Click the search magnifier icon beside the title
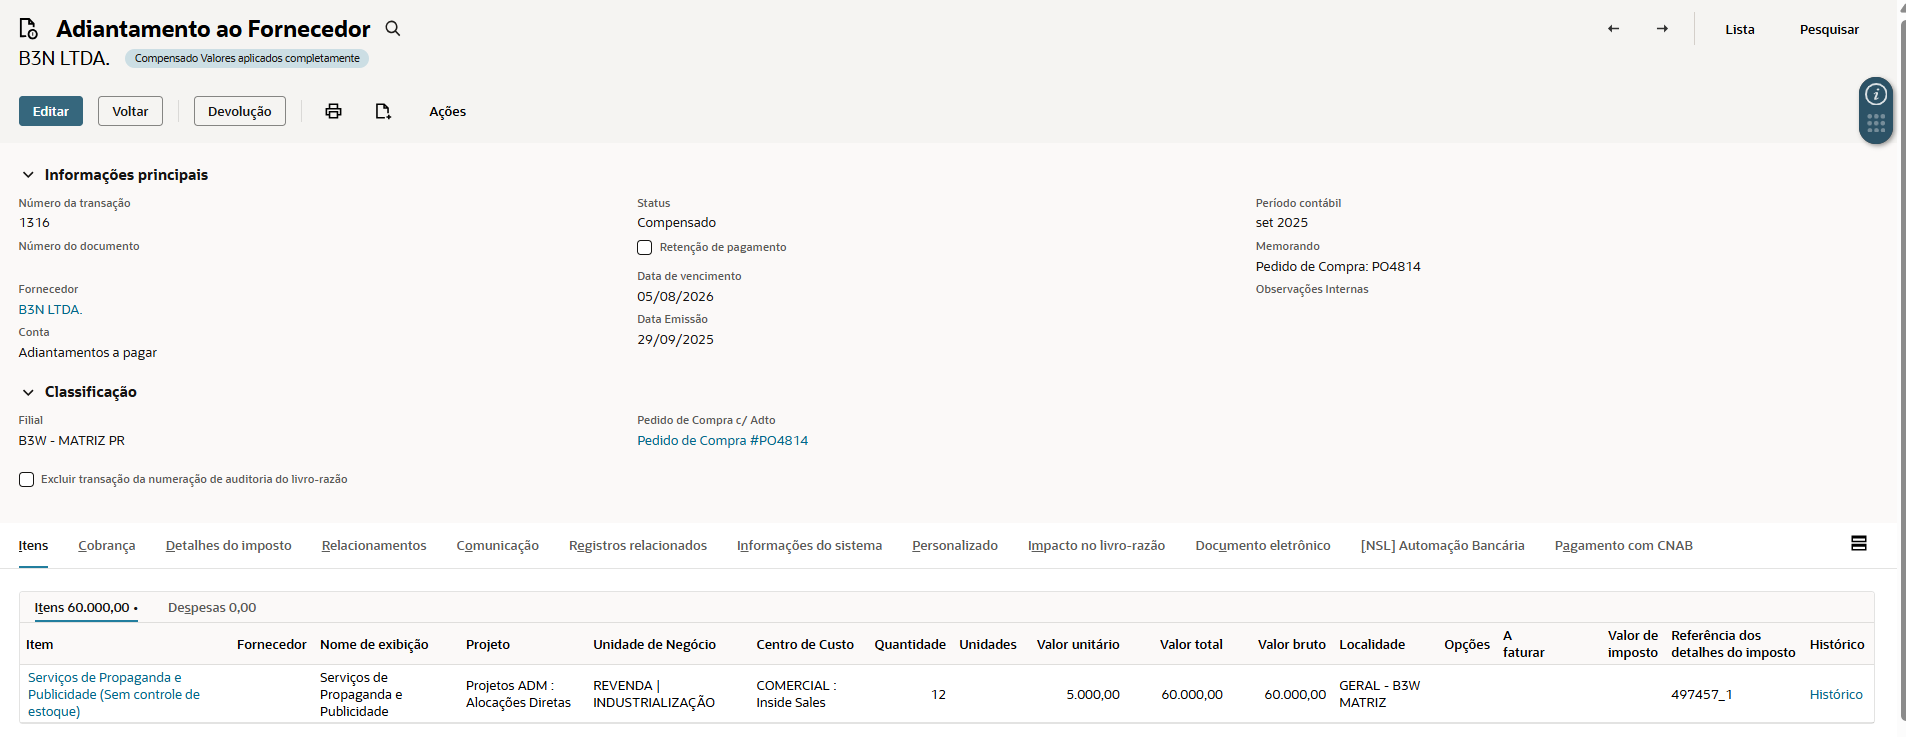 coord(393,29)
